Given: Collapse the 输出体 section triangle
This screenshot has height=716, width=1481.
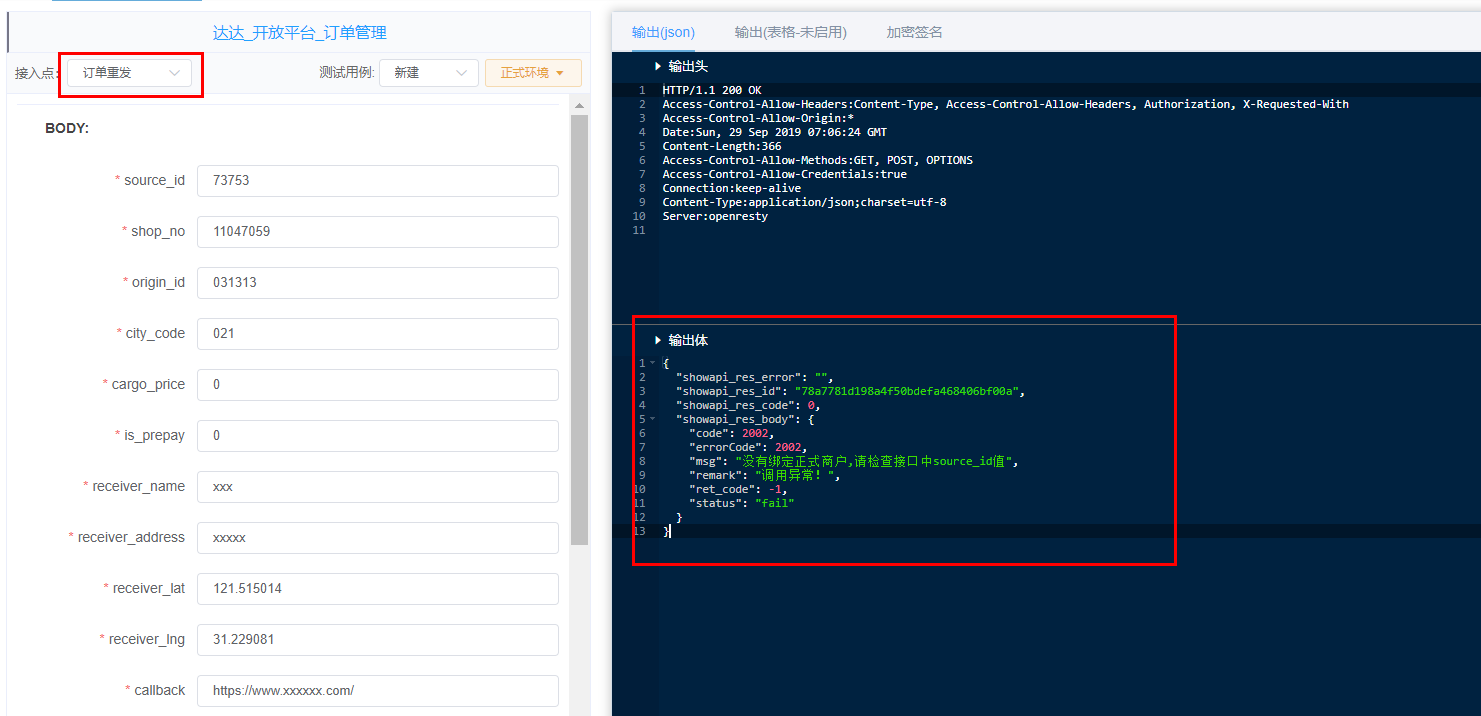Looking at the screenshot, I should (658, 340).
